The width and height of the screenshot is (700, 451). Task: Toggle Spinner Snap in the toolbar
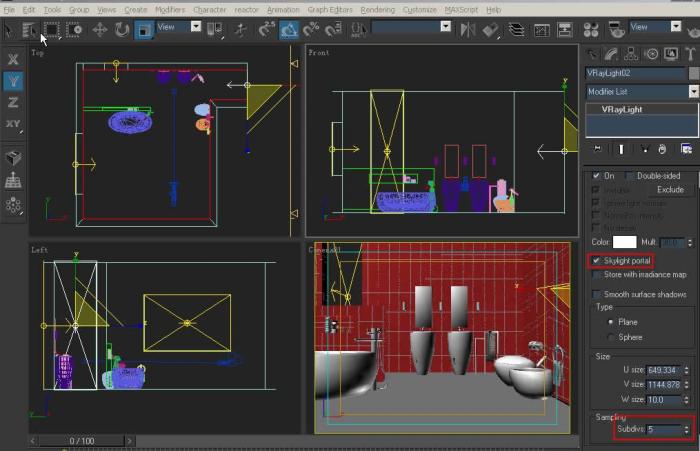click(x=333, y=30)
